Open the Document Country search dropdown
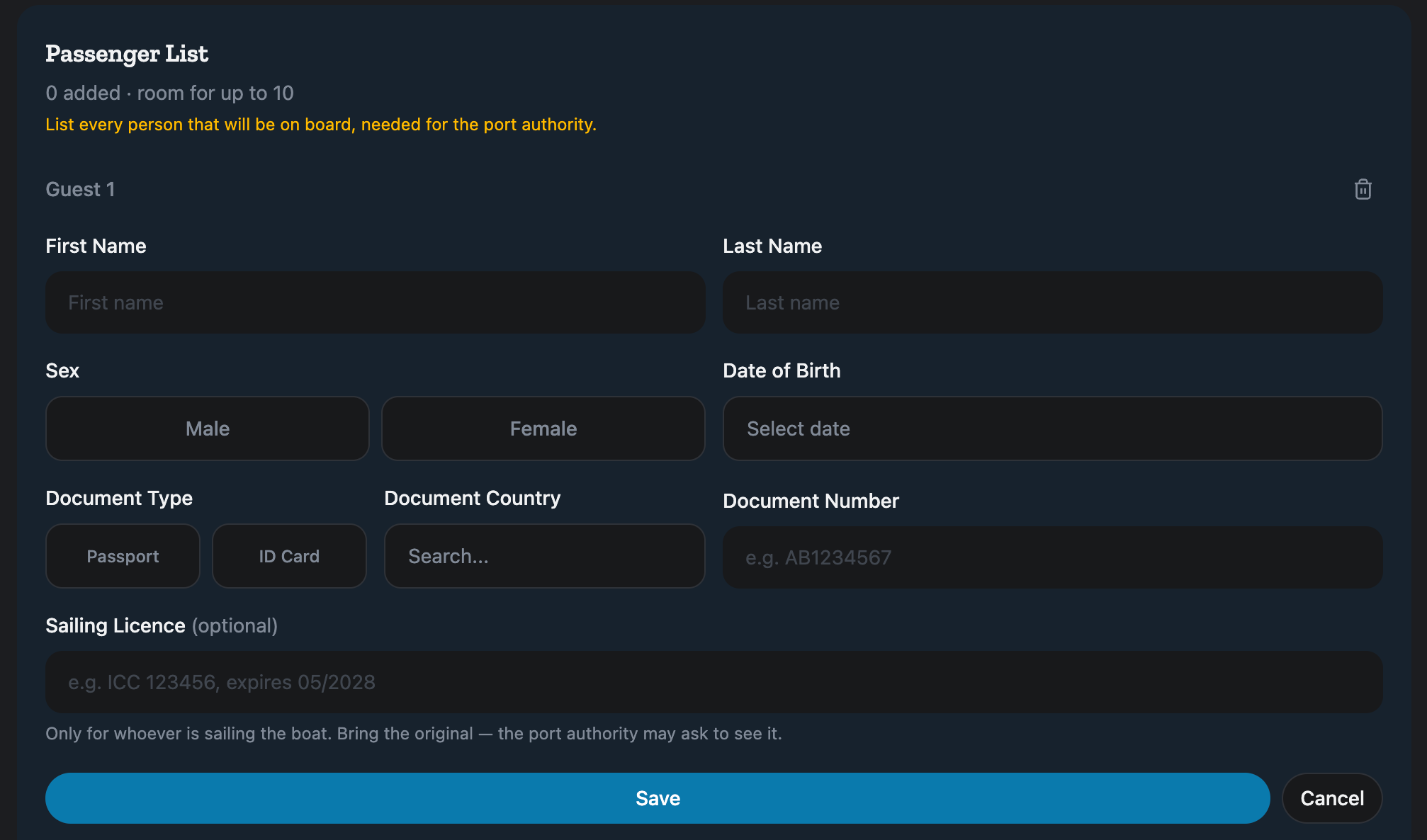1427x840 pixels. (545, 556)
